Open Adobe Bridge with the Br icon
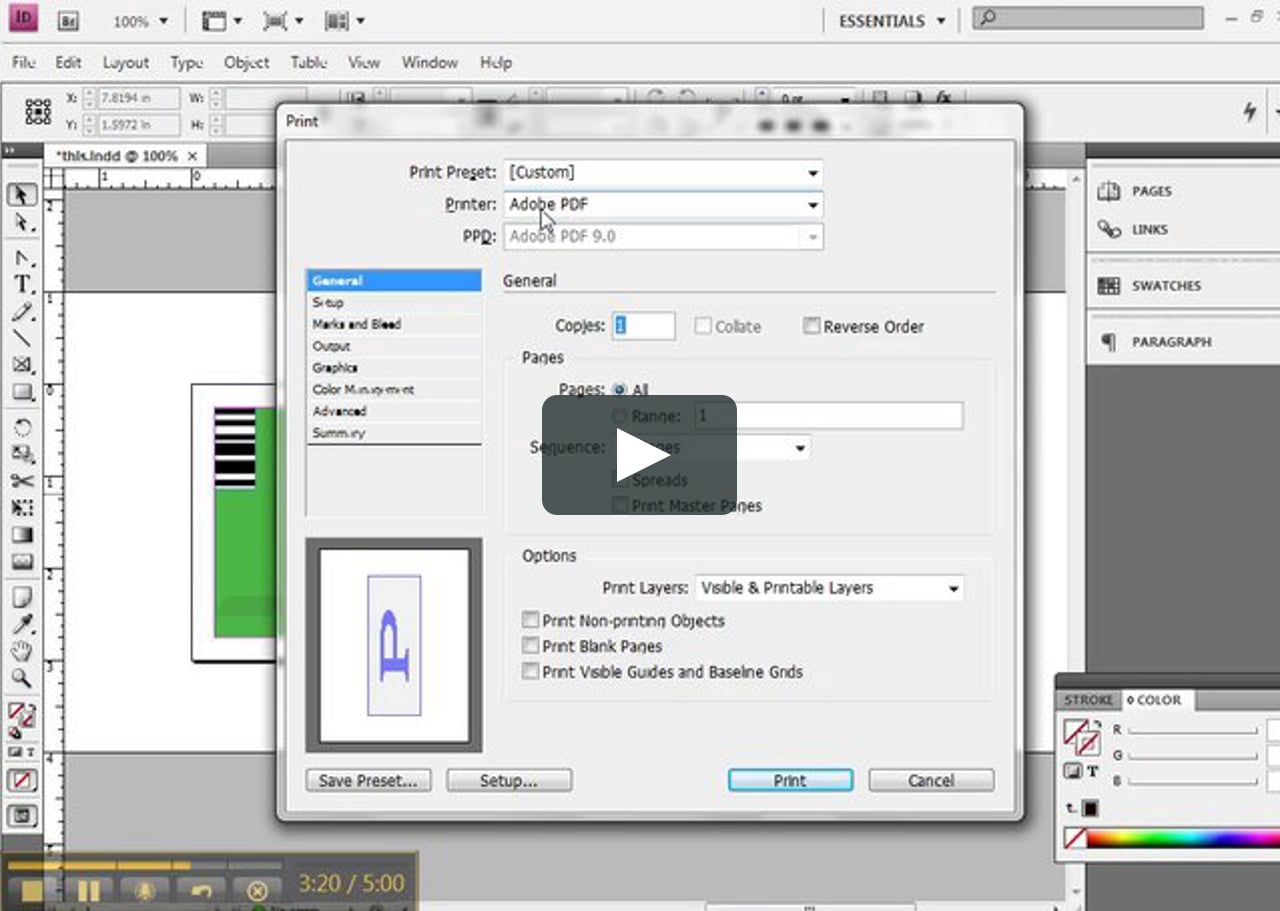Viewport: 1280px width, 911px height. tap(68, 20)
